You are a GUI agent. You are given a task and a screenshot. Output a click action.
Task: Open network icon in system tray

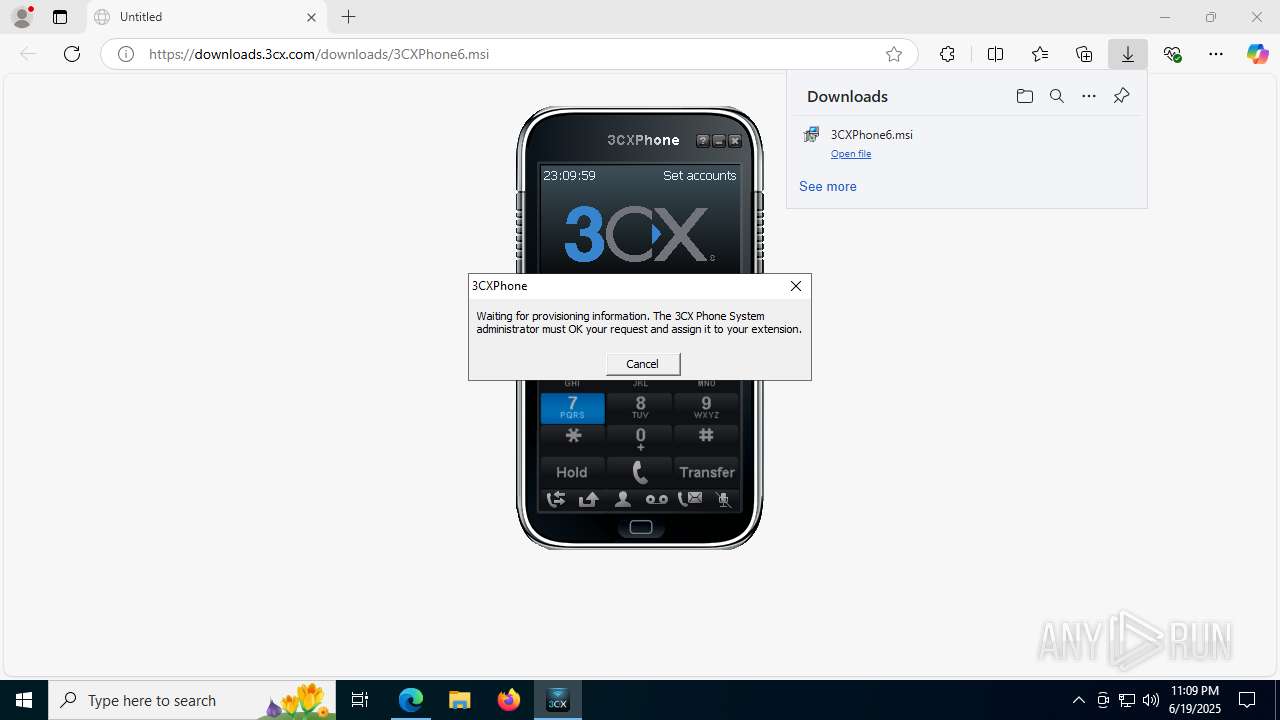(1127, 700)
